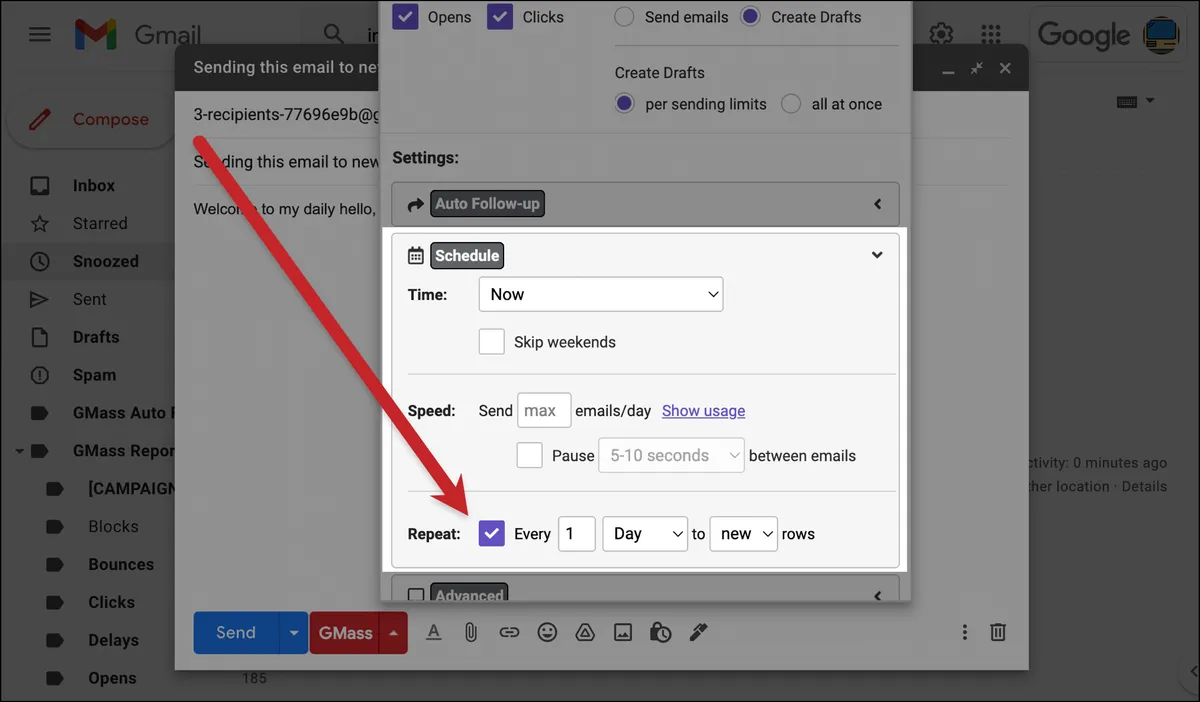
Task: Uncheck the Opens tracking checkbox
Action: pyautogui.click(x=406, y=17)
